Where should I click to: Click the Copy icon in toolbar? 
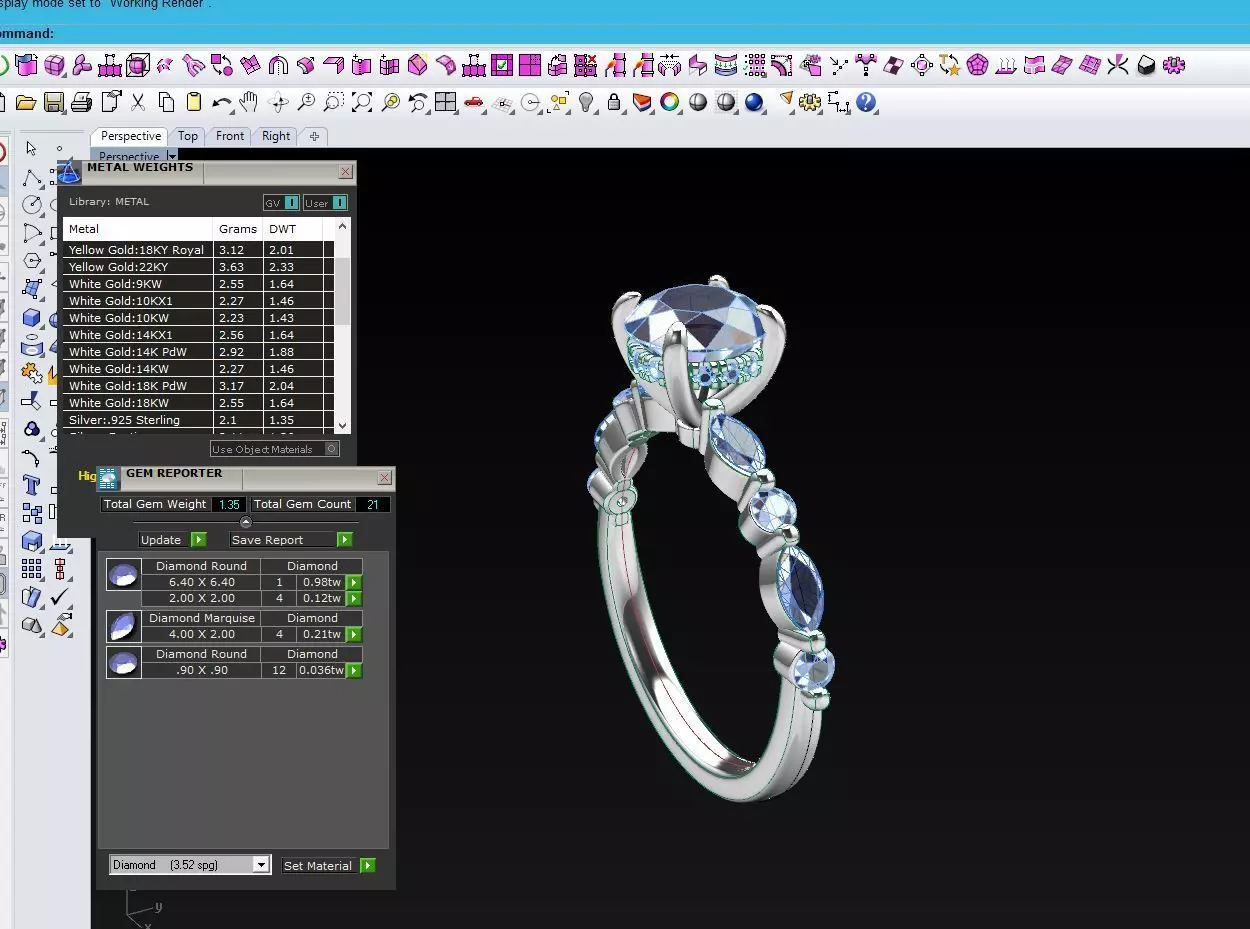coord(166,102)
